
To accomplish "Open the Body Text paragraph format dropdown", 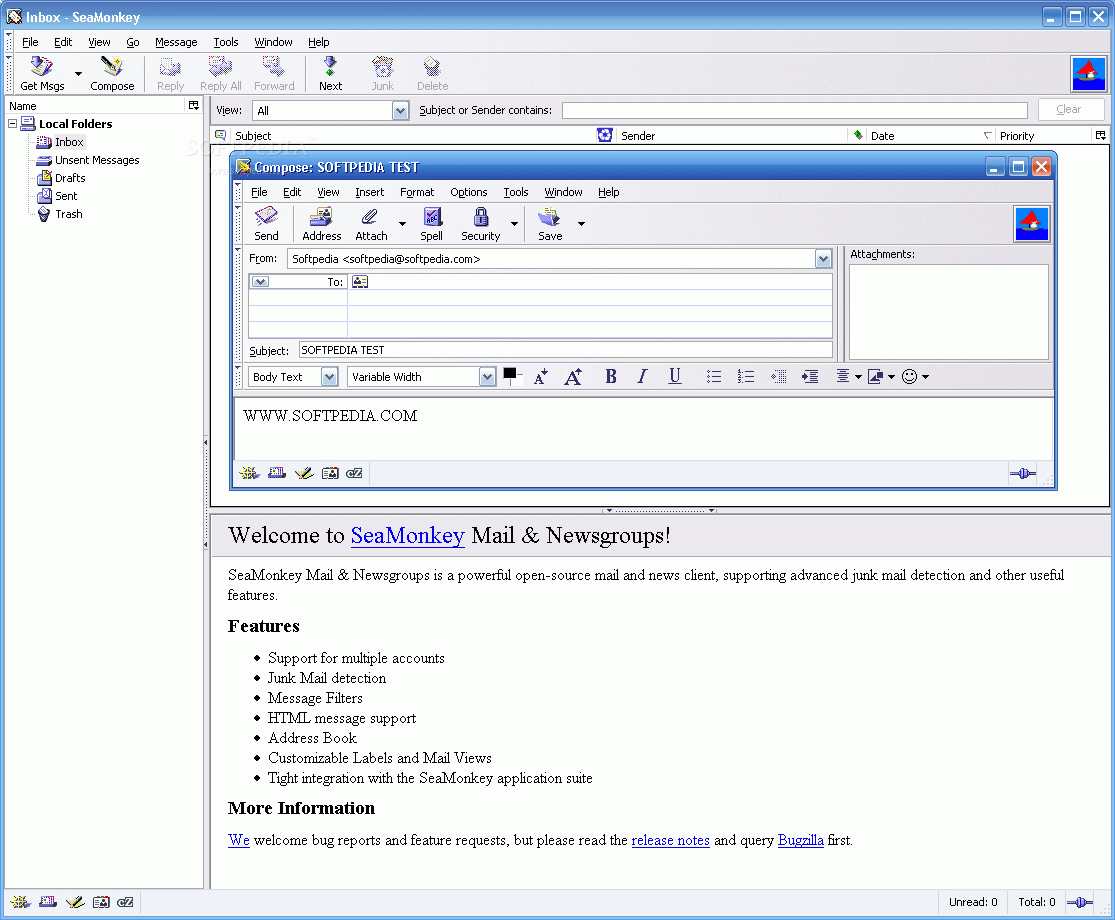I will click(293, 377).
